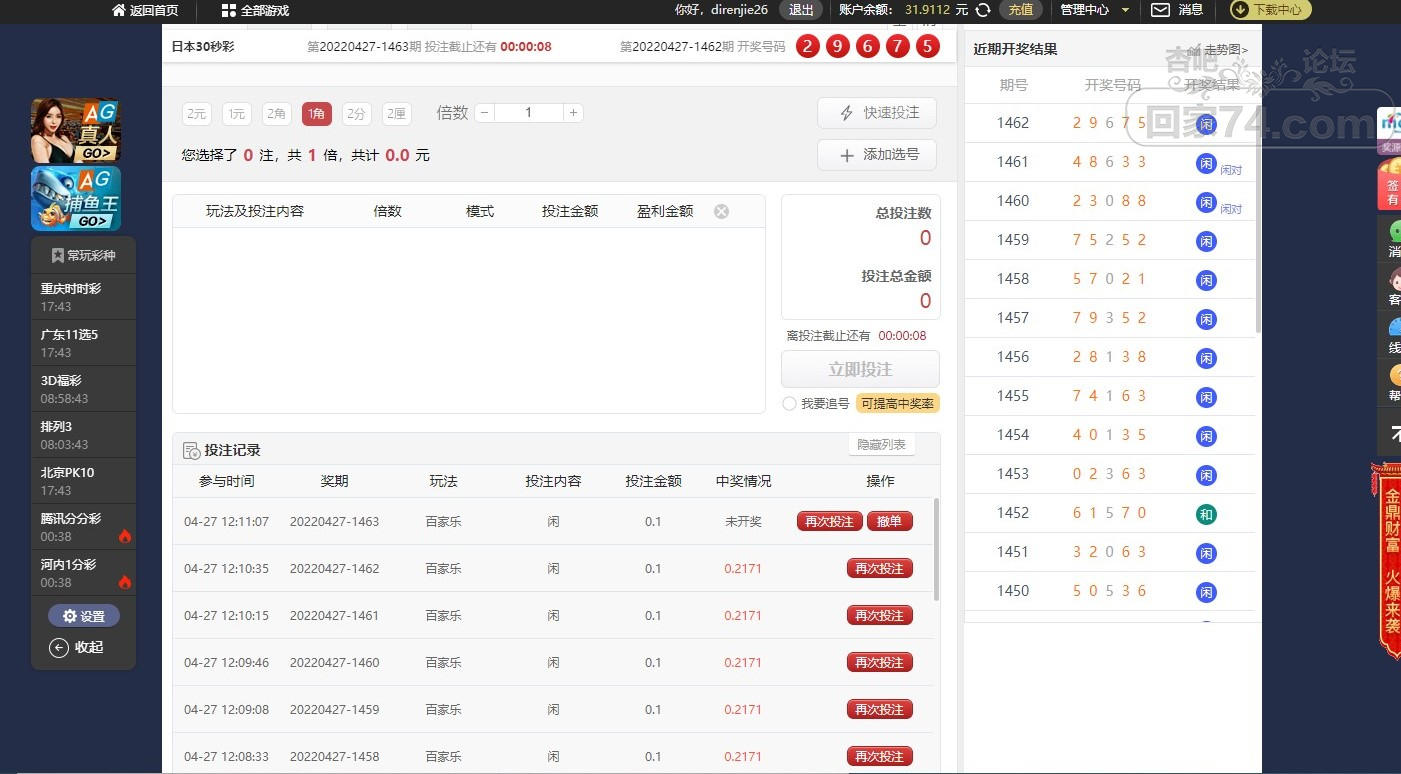Open the 腾讯分分彩 lottery

pos(84,527)
